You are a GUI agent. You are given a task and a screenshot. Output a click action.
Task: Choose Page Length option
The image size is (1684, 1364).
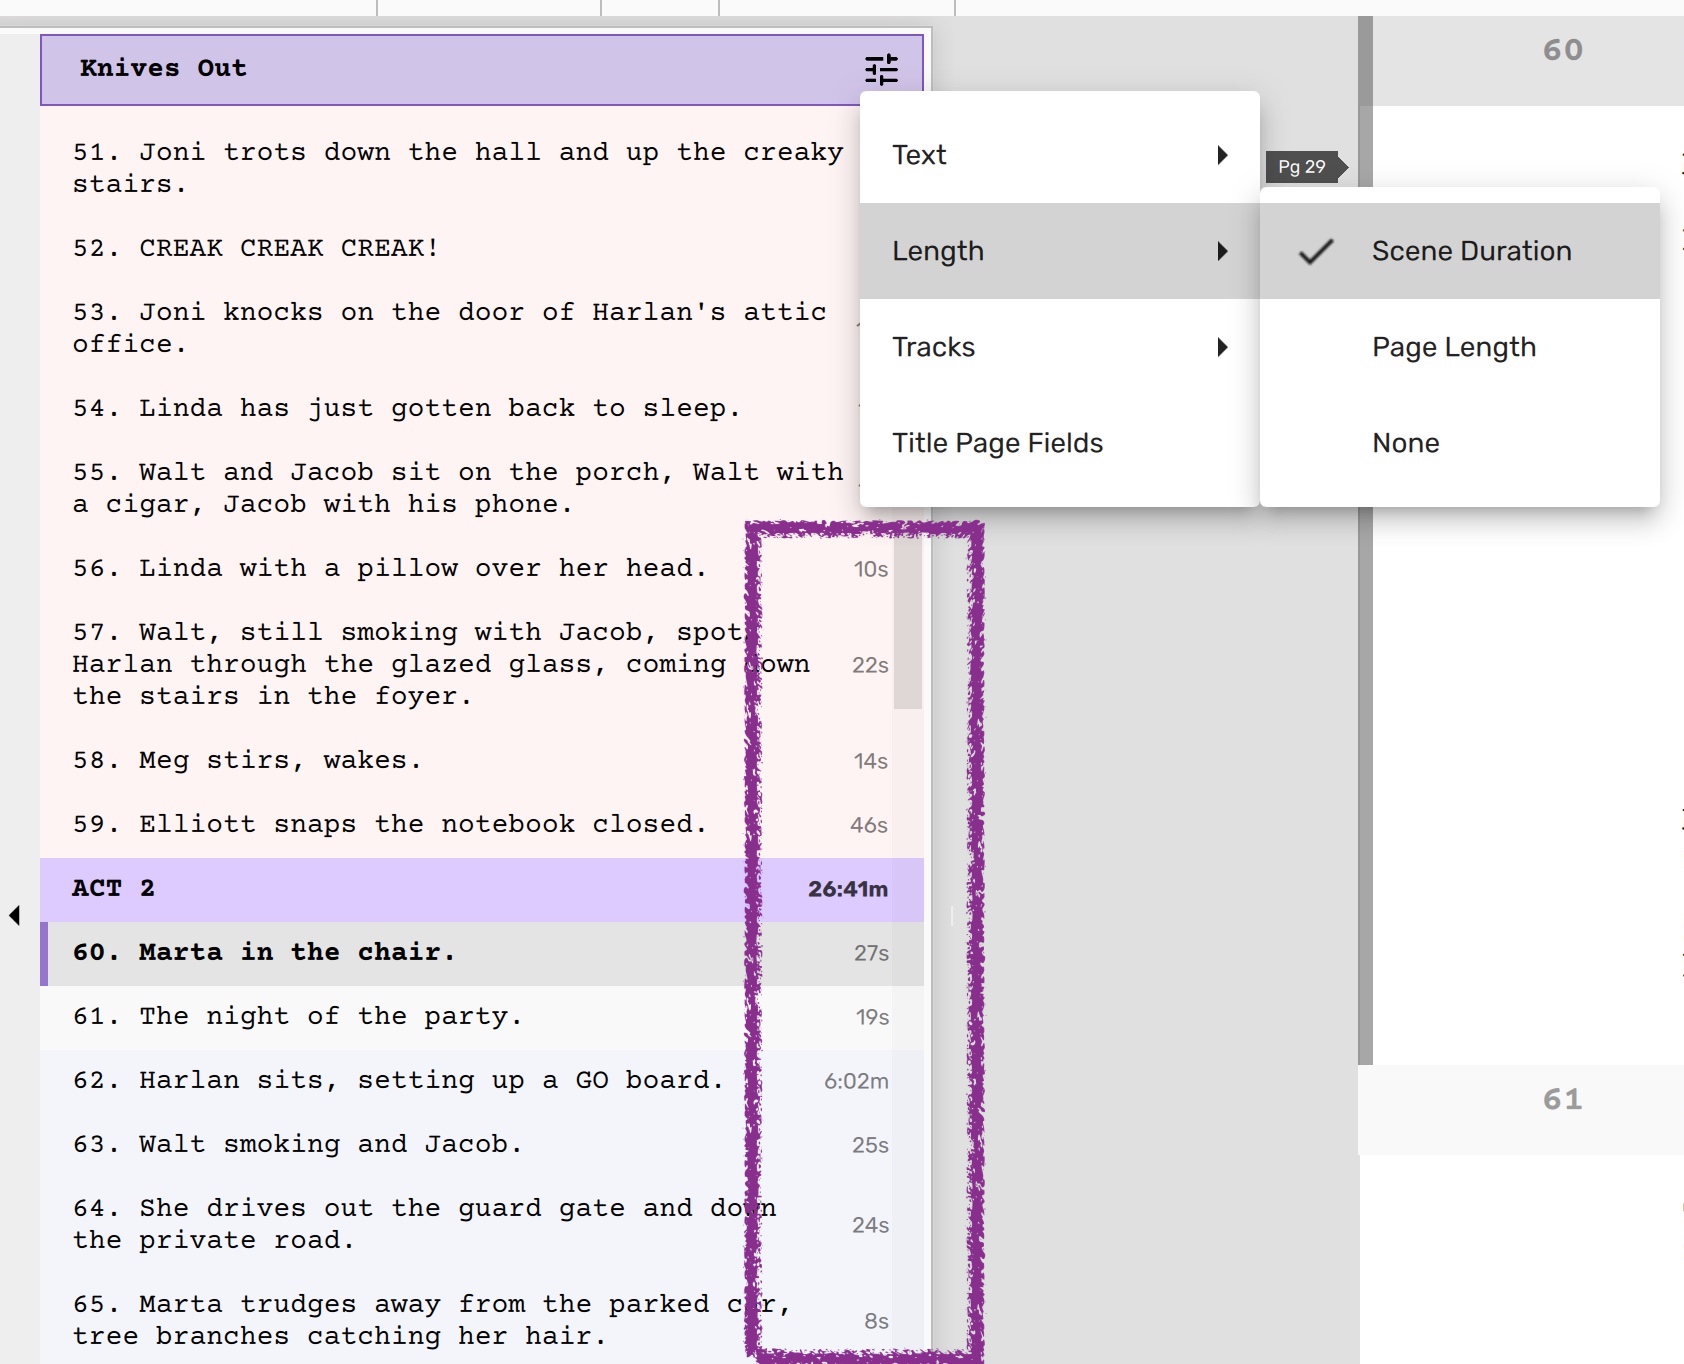1453,347
